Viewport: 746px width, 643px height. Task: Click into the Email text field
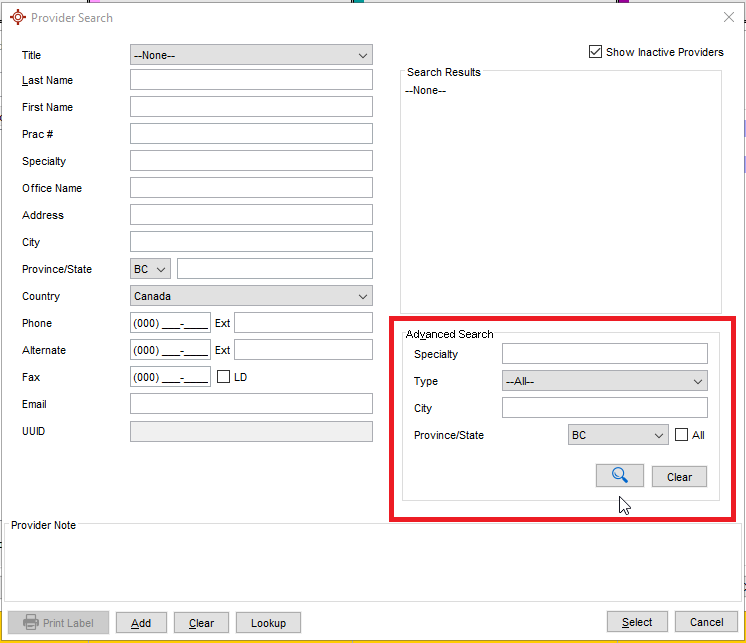point(251,404)
